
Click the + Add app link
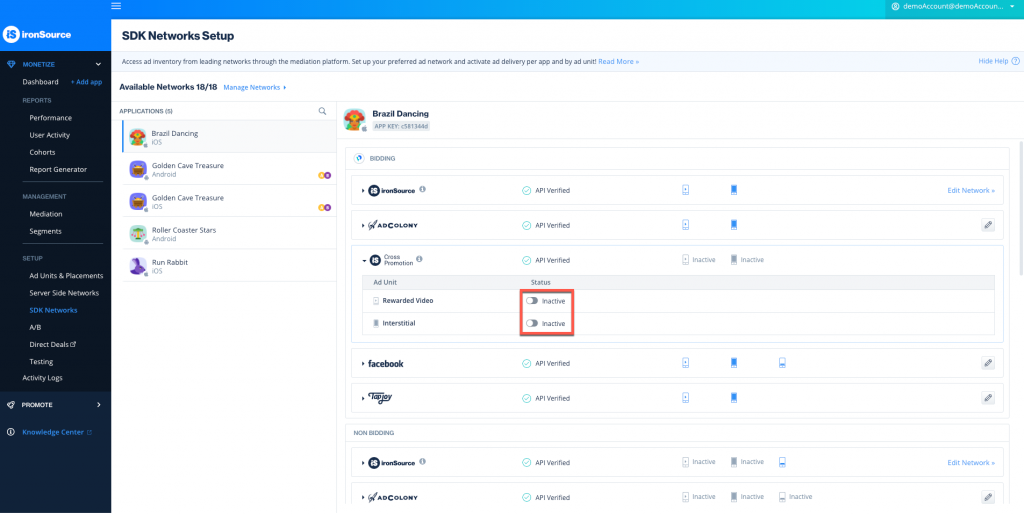pyautogui.click(x=86, y=82)
